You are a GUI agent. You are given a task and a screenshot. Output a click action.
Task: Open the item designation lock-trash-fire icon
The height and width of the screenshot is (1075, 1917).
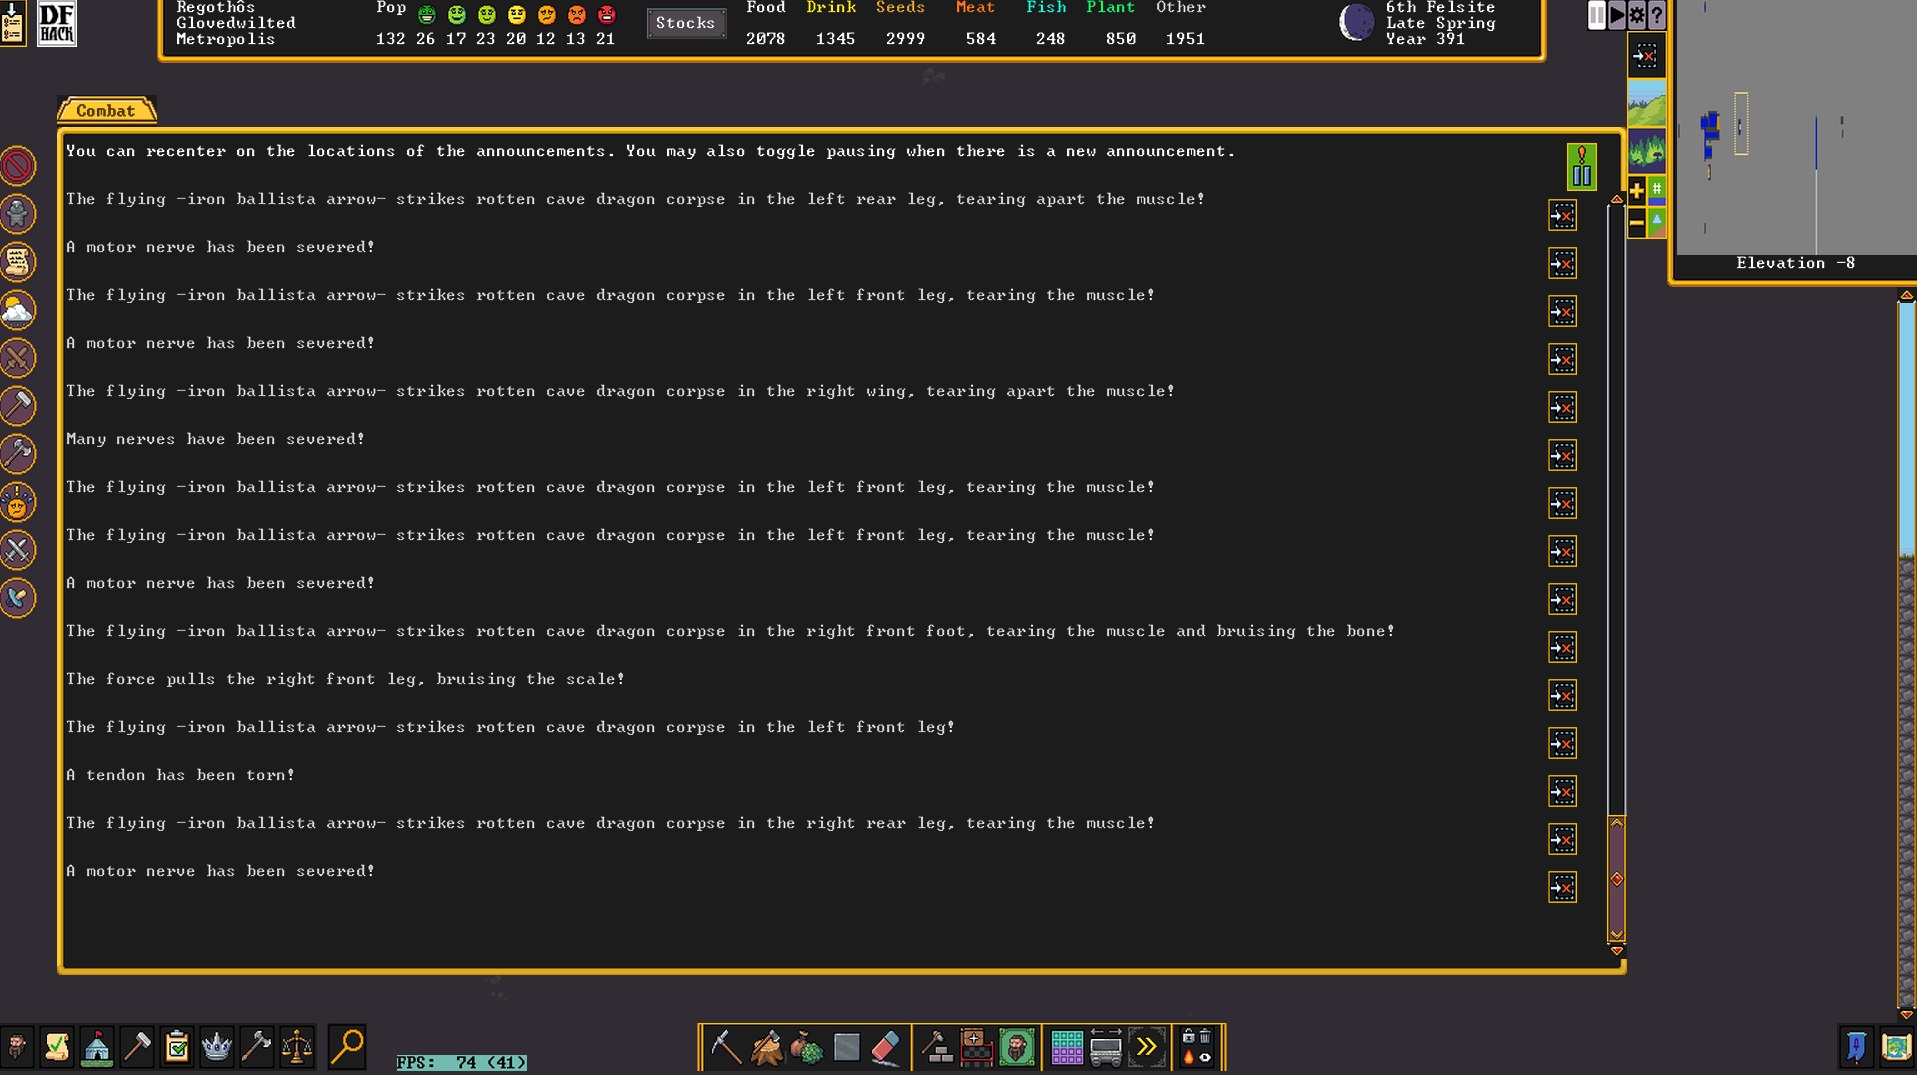[1196, 1047]
